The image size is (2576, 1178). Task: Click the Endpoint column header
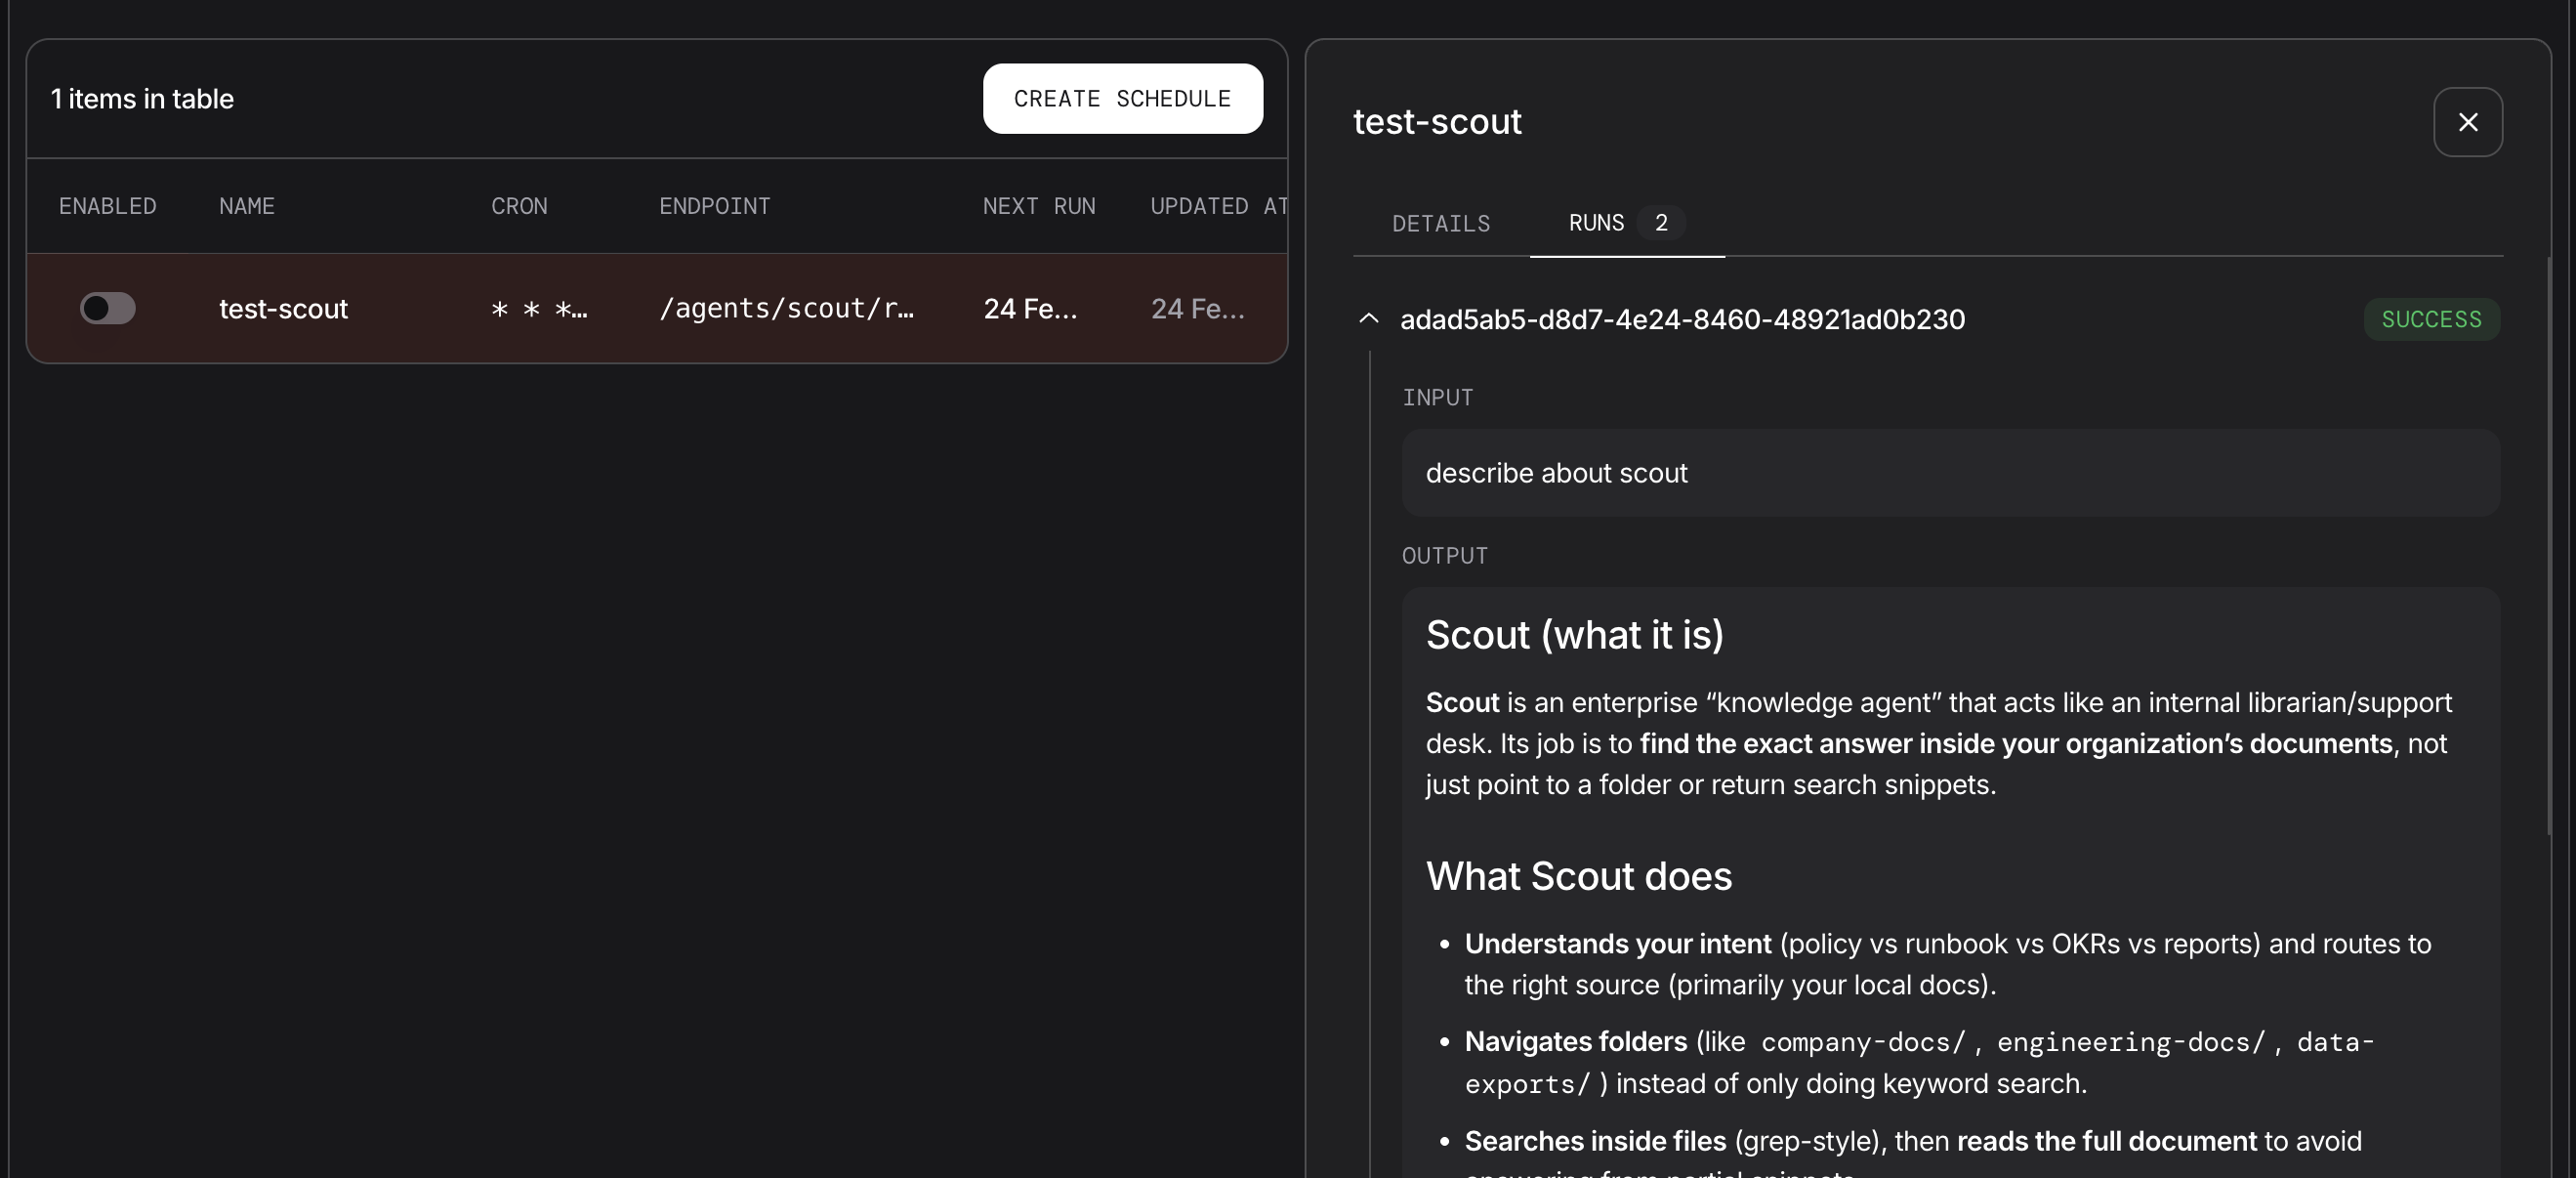(714, 206)
